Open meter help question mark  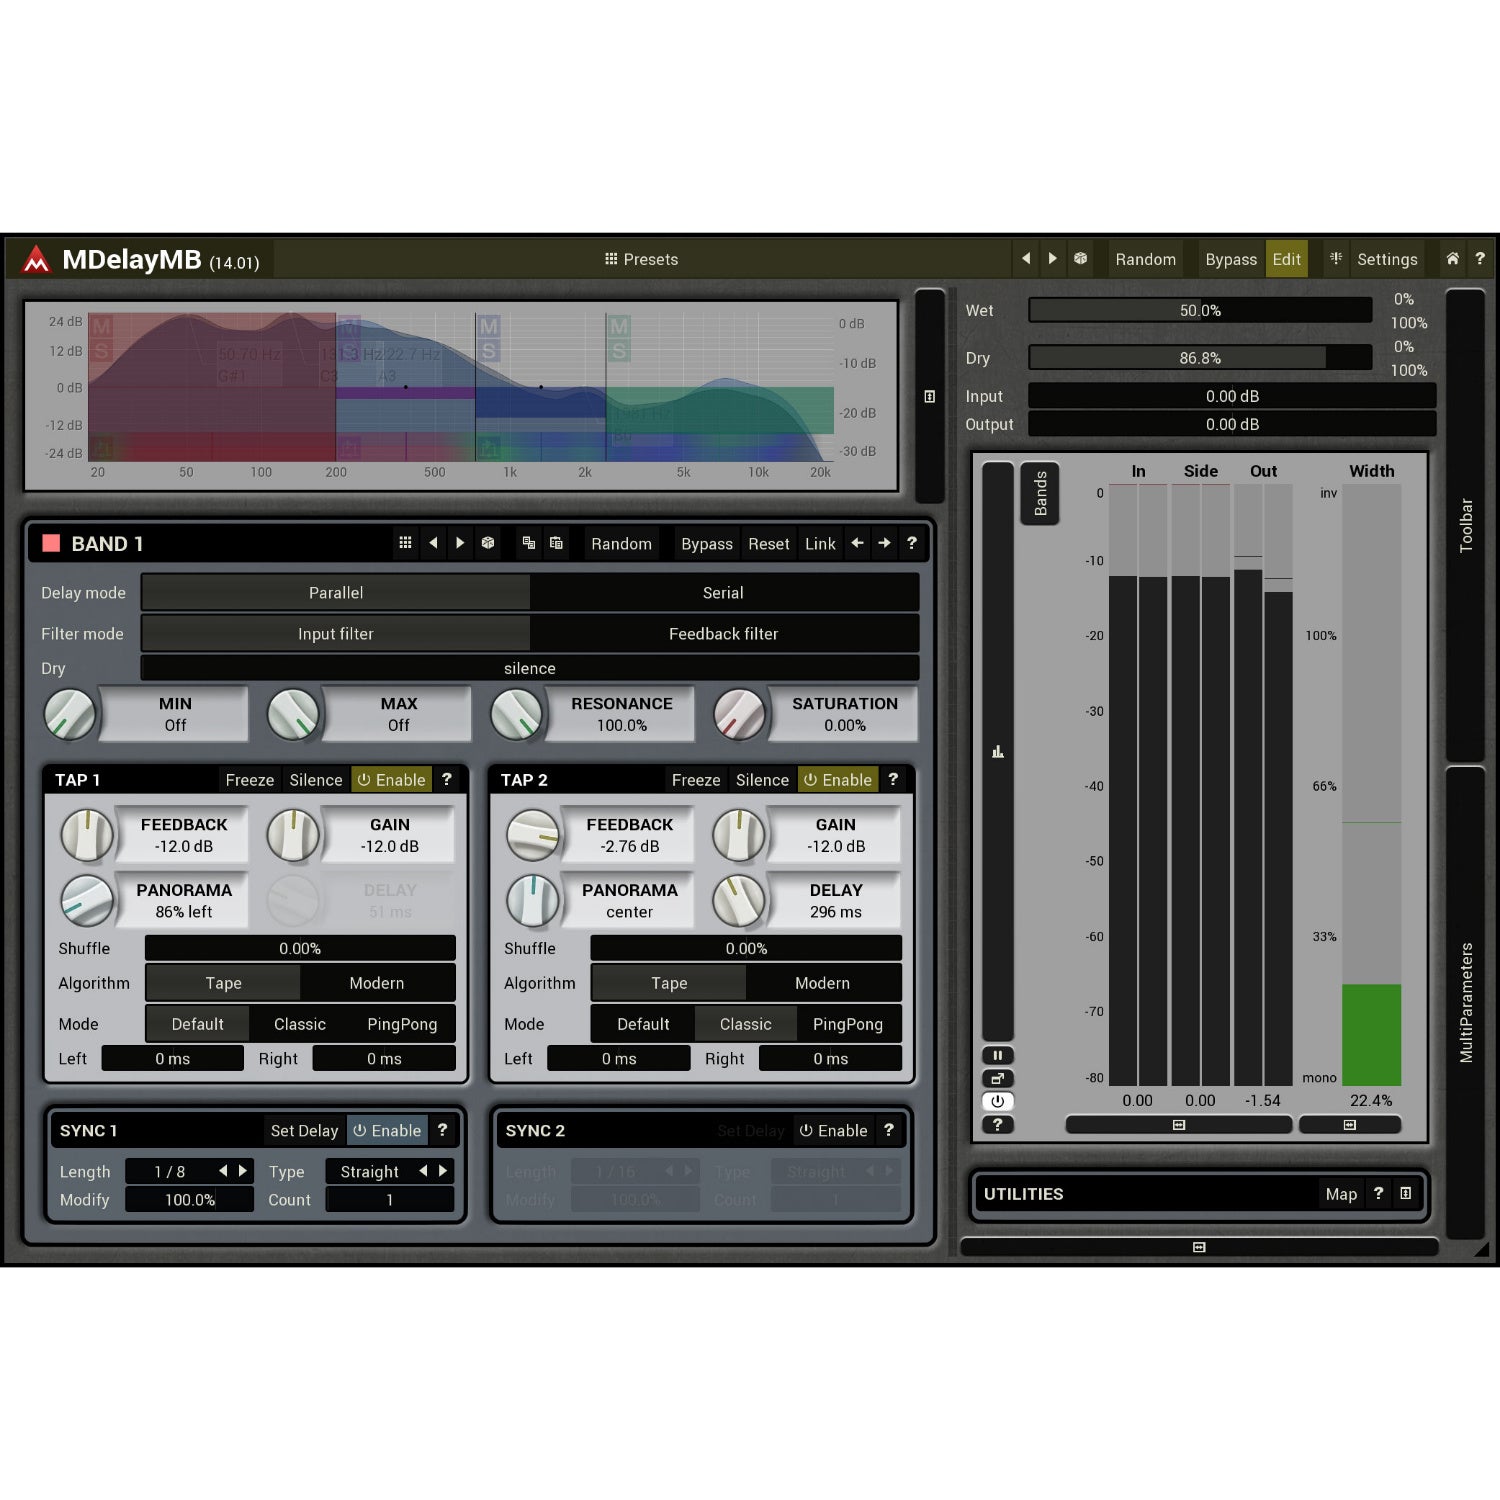coord(997,1124)
